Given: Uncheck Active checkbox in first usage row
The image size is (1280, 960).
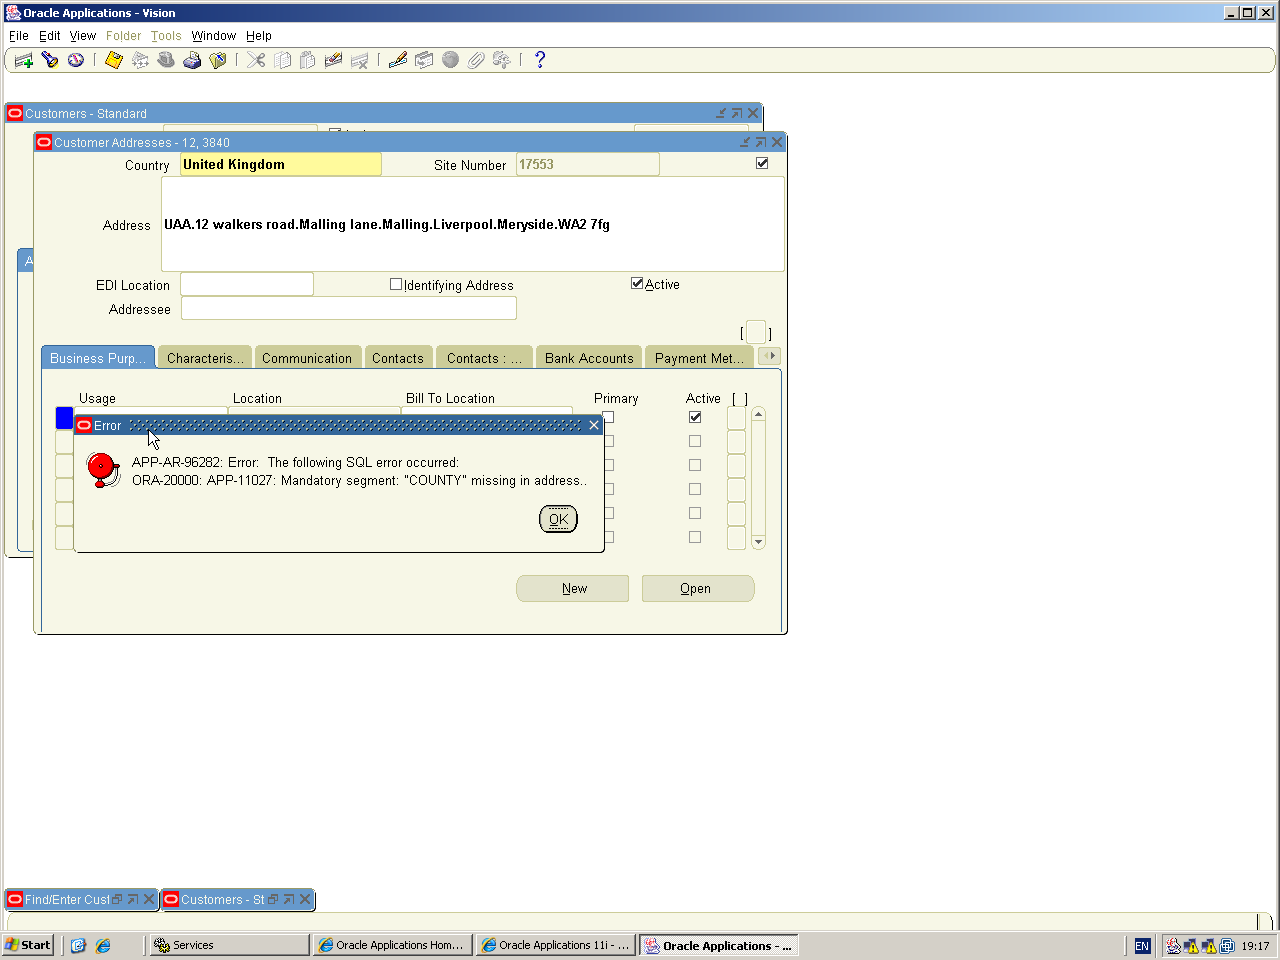Looking at the screenshot, I should (695, 417).
